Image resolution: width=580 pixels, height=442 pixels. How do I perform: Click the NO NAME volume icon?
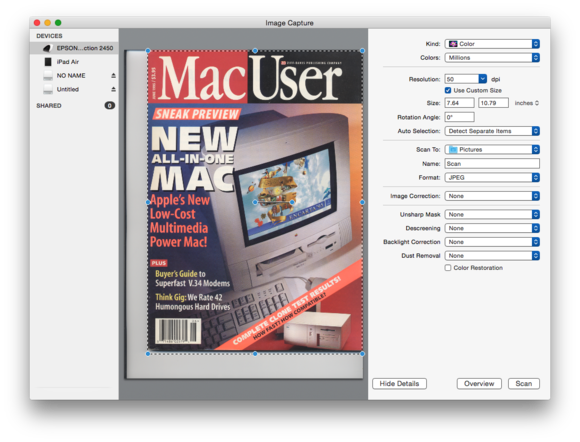pos(48,75)
